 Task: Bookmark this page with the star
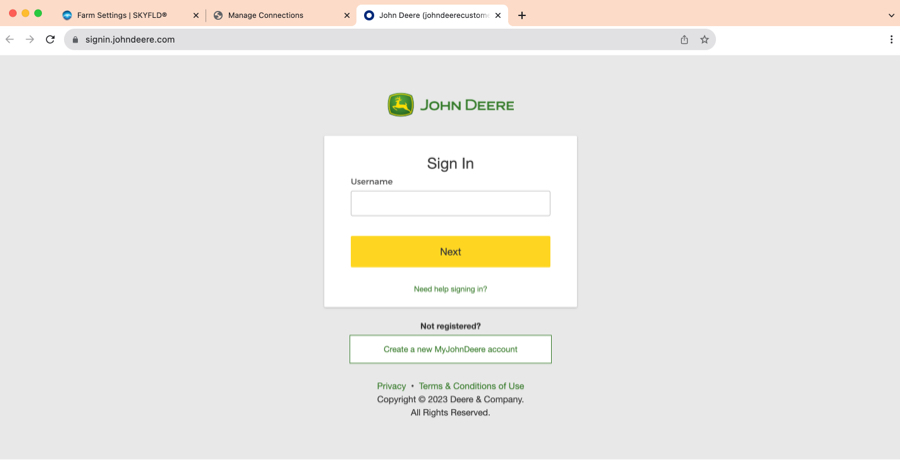(704, 40)
